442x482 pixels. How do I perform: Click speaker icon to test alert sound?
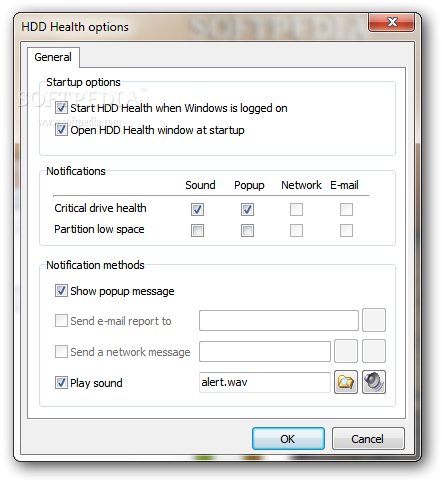coord(374,382)
